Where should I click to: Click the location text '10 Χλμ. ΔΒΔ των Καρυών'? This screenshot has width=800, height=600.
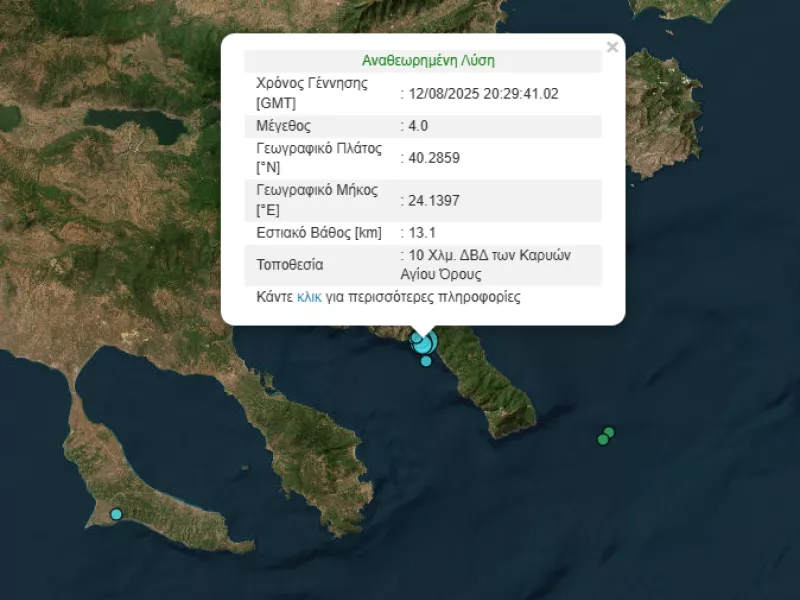click(490, 255)
